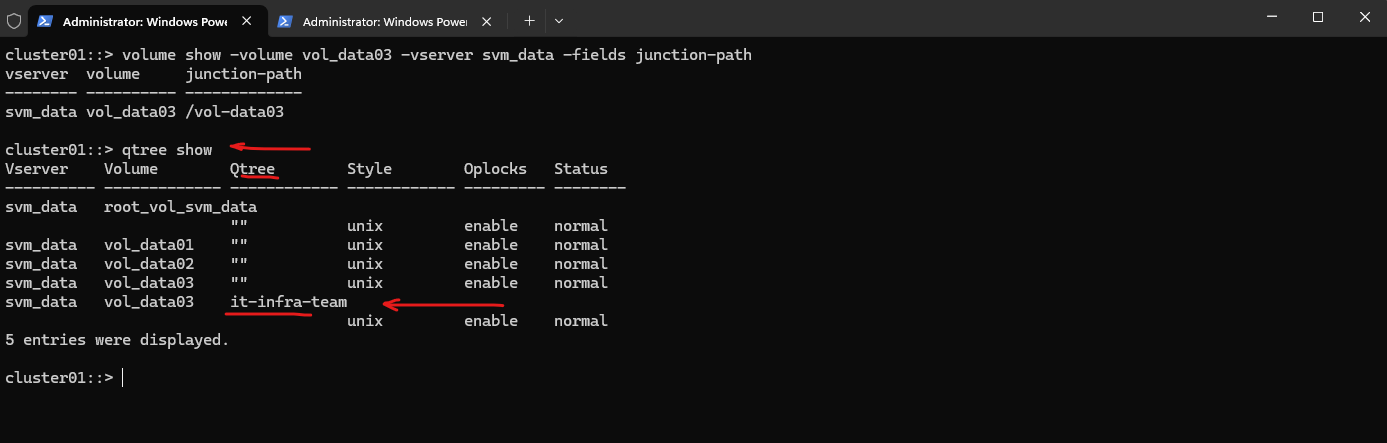Click the PowerShell icon on the second tab

[x=285, y=20]
